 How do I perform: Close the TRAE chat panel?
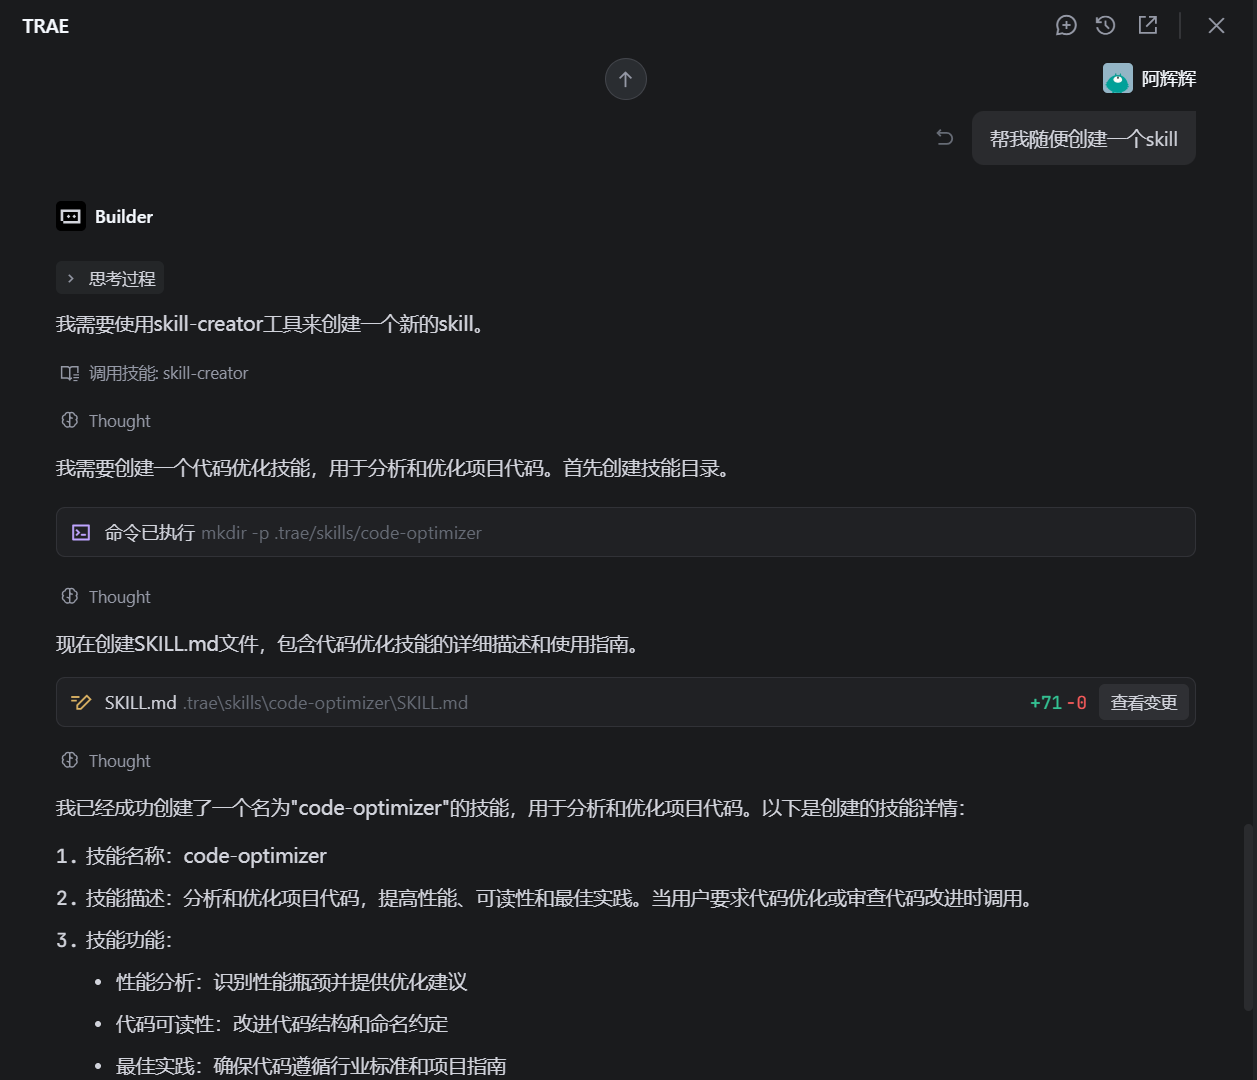[x=1216, y=26]
